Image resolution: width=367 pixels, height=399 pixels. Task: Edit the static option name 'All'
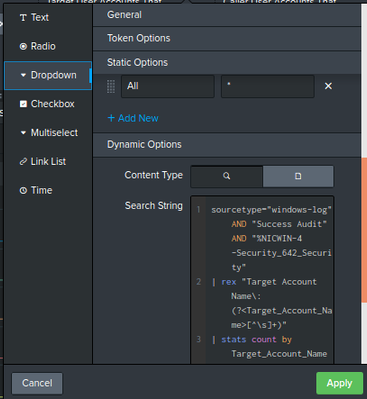(x=168, y=86)
